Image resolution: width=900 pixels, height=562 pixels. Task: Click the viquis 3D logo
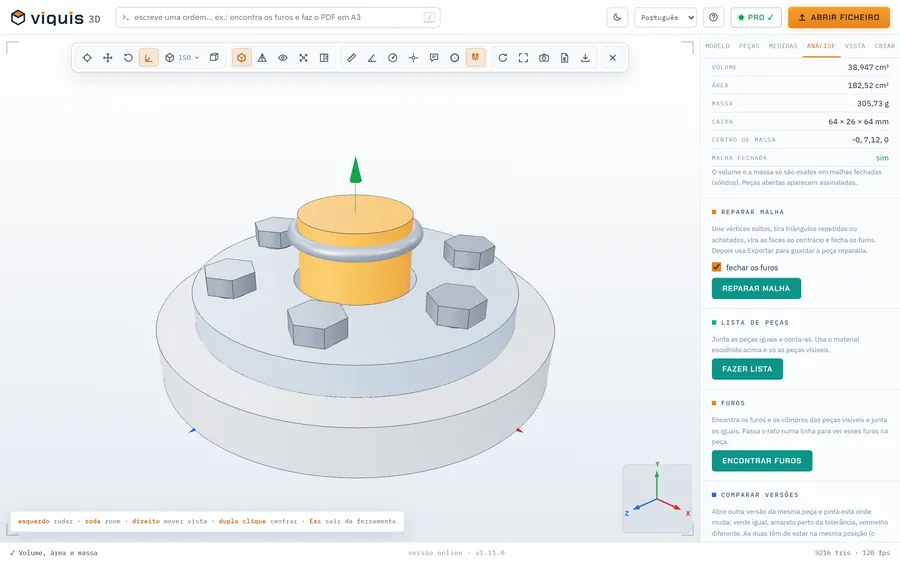click(x=56, y=17)
